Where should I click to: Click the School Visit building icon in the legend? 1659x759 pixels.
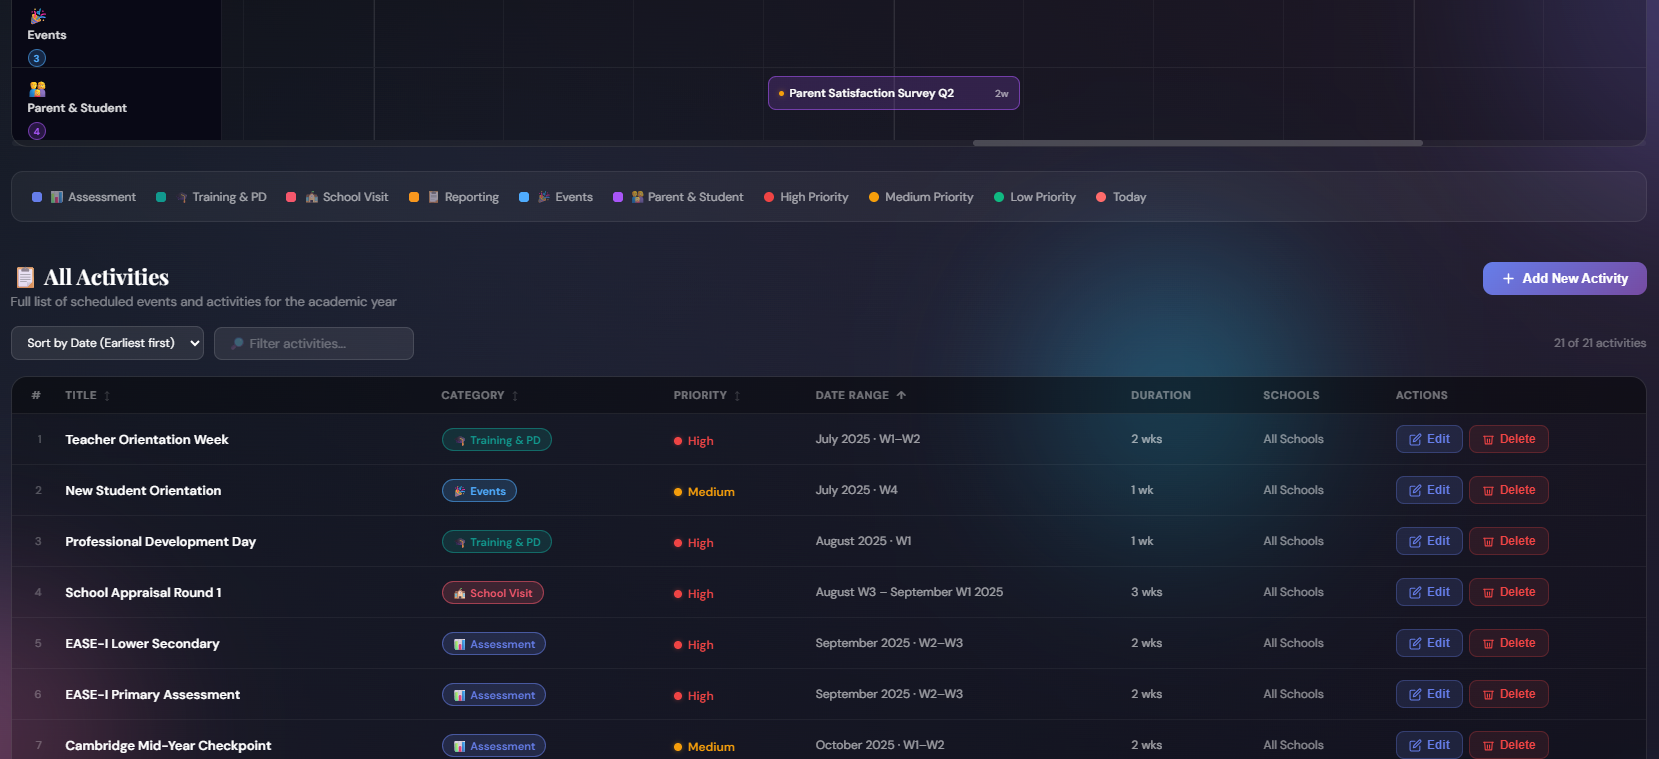click(312, 197)
